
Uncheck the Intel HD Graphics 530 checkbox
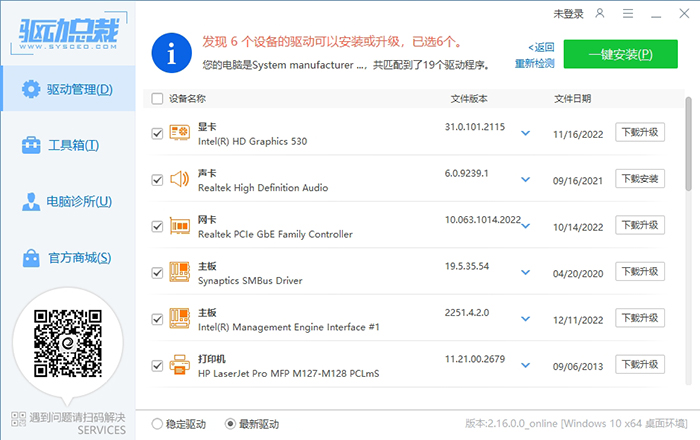pyautogui.click(x=157, y=133)
